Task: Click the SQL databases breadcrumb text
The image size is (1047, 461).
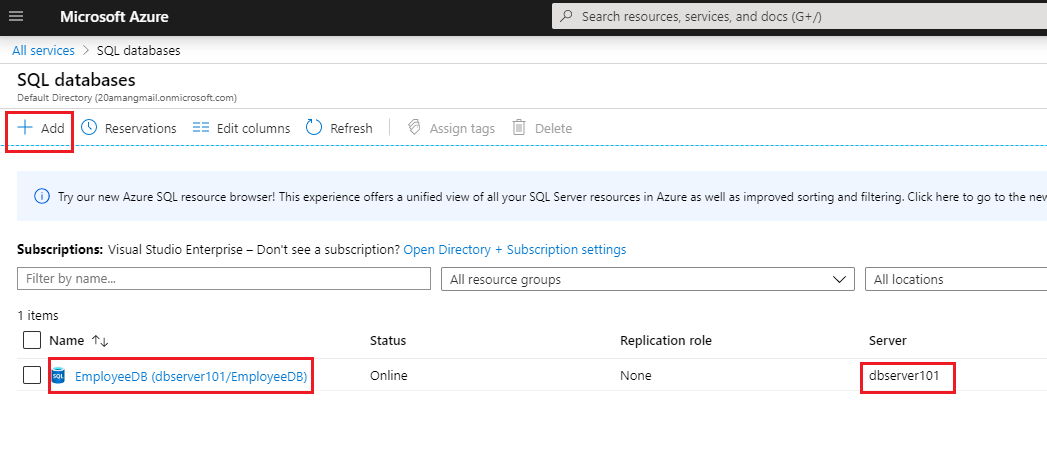Action: (138, 50)
